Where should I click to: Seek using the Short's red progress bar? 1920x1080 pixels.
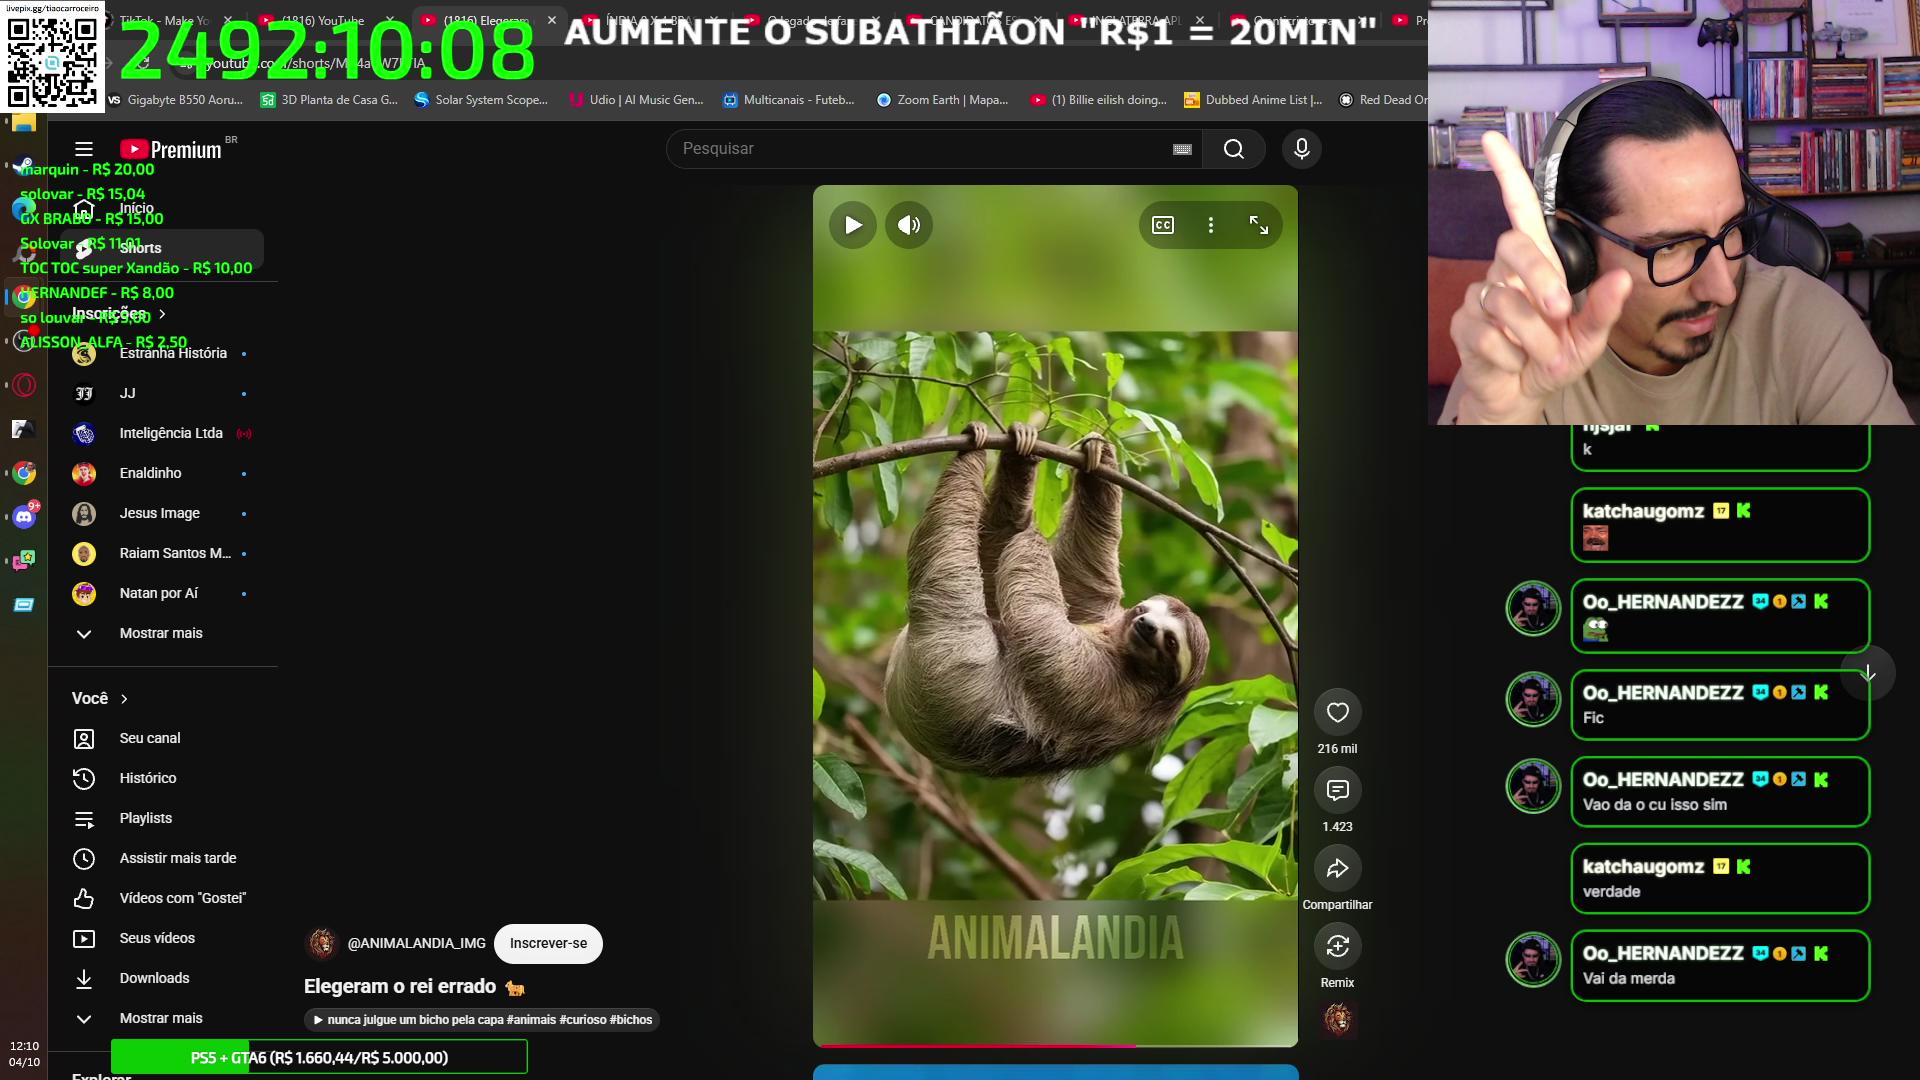(1055, 1045)
